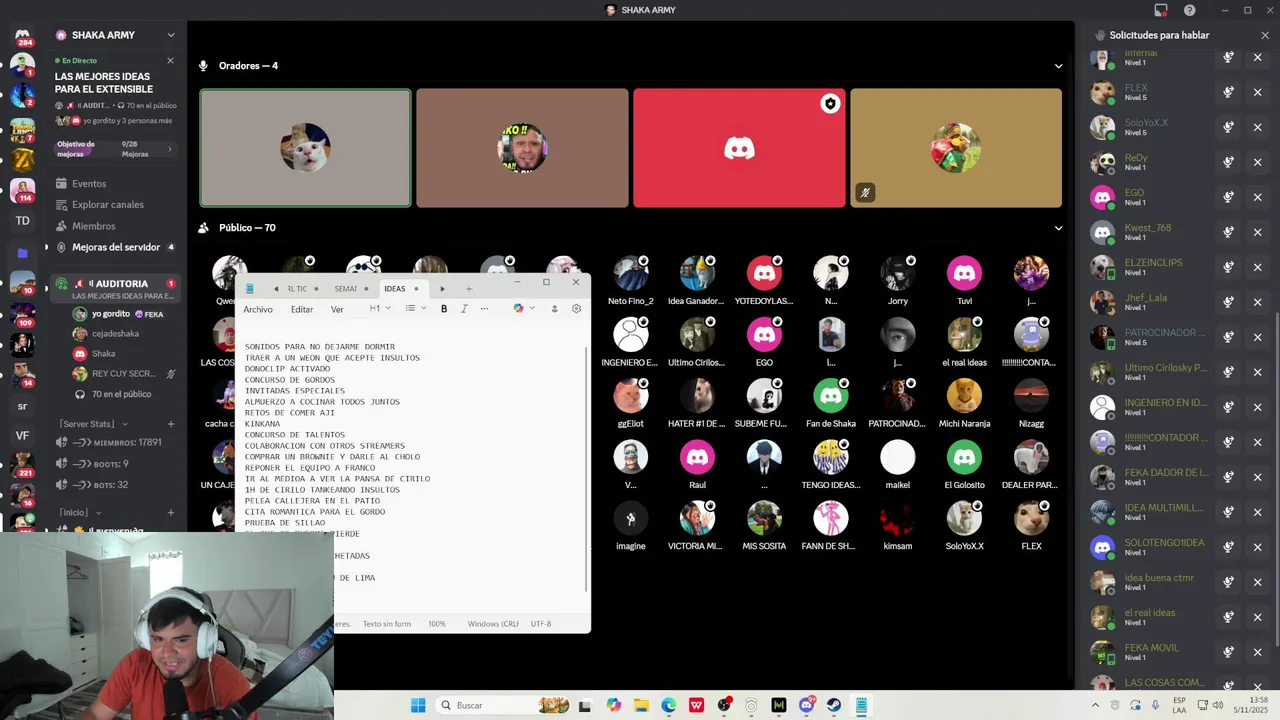The width and height of the screenshot is (1280, 720).
Task: Add channel to Server Stats category
Action: pos(171,424)
